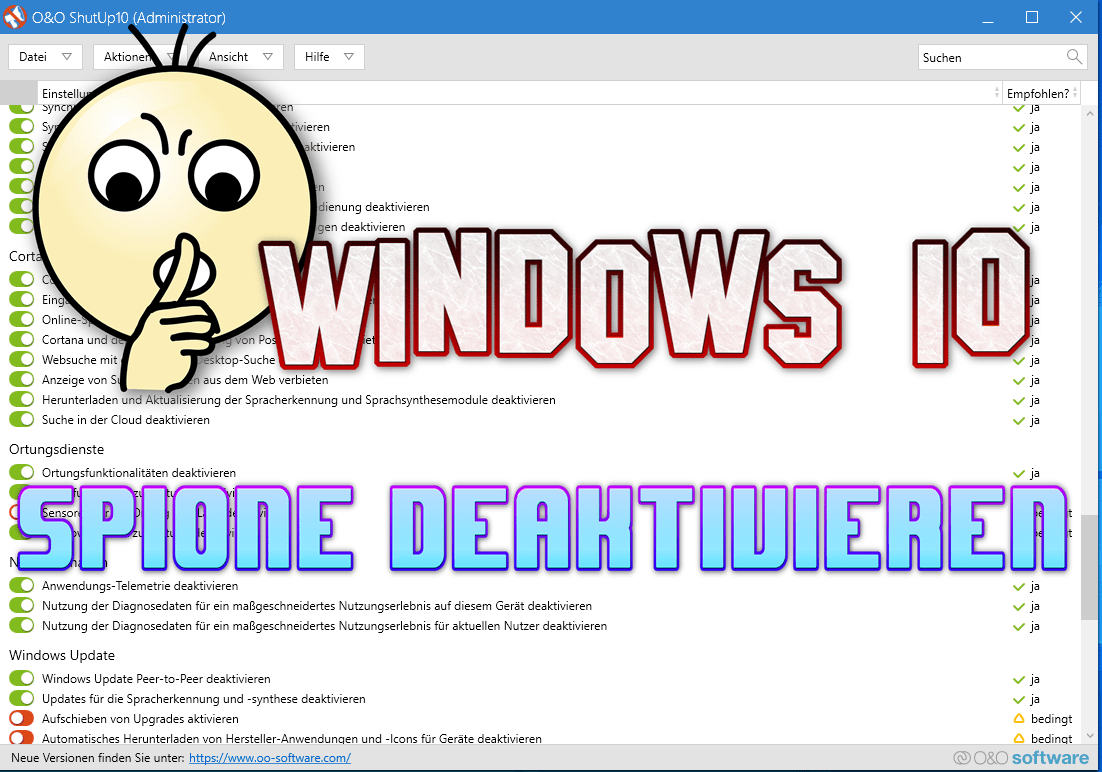Click label 'Anwendungs-Telemetrie deaktivieren'
Image resolution: width=1102 pixels, height=772 pixels.
point(140,585)
